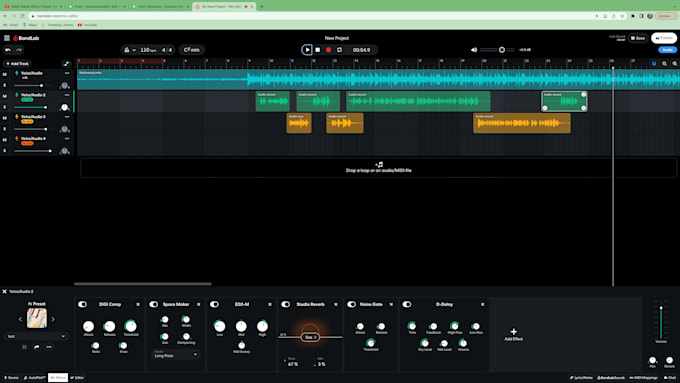Image resolution: width=680 pixels, height=383 pixels.
Task: Go to next Fx preset
Action: click(53, 319)
